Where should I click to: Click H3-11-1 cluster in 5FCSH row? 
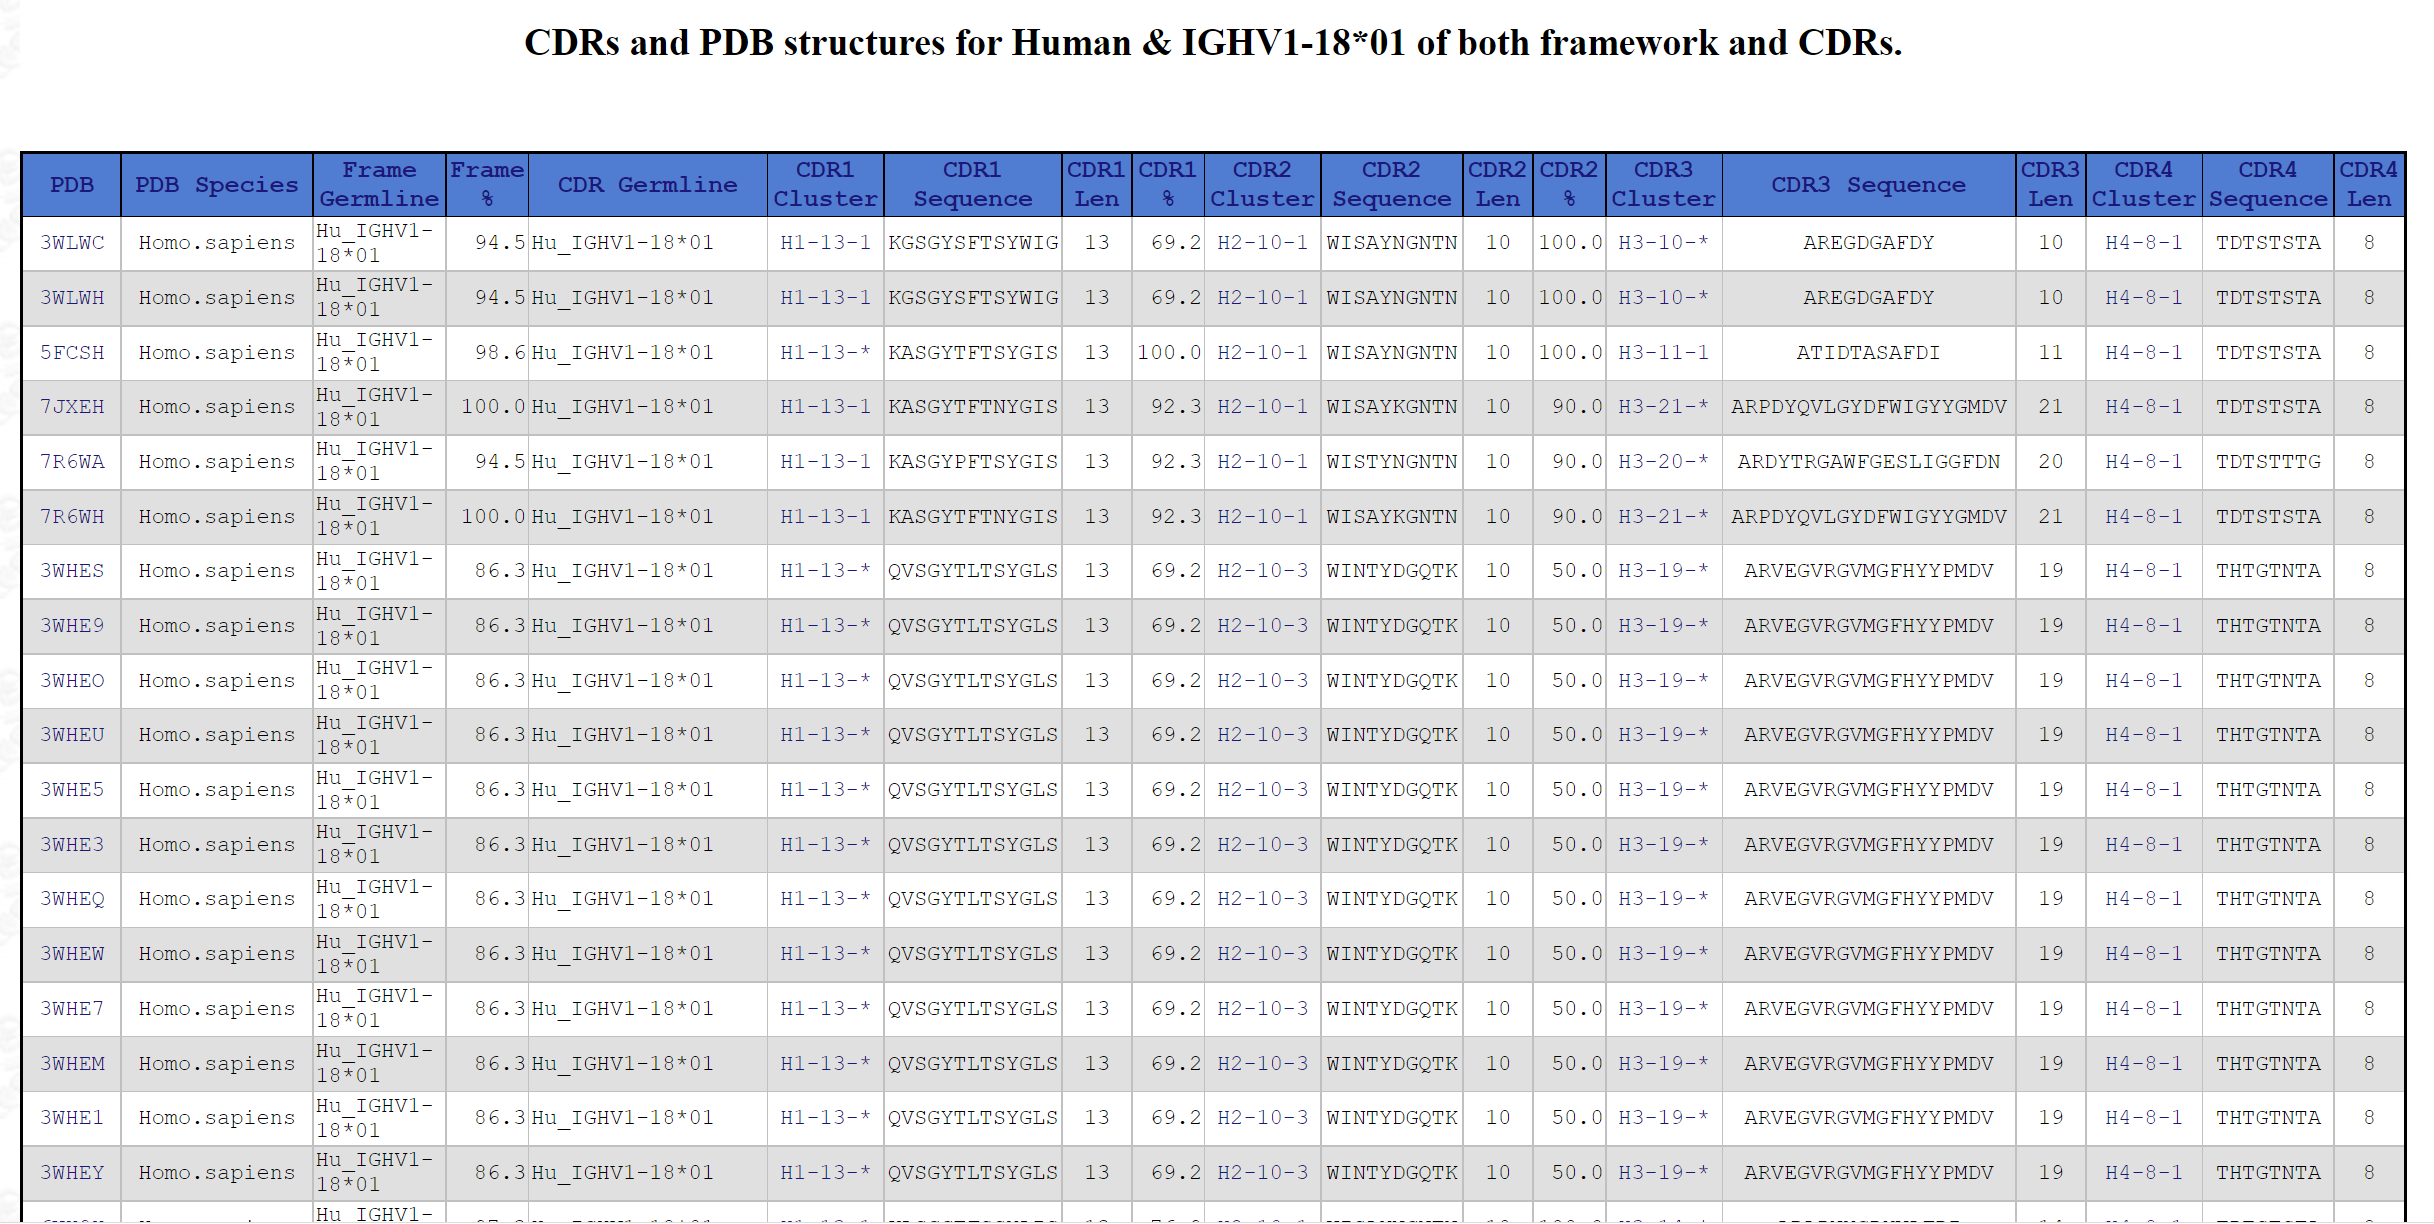click(x=1663, y=353)
